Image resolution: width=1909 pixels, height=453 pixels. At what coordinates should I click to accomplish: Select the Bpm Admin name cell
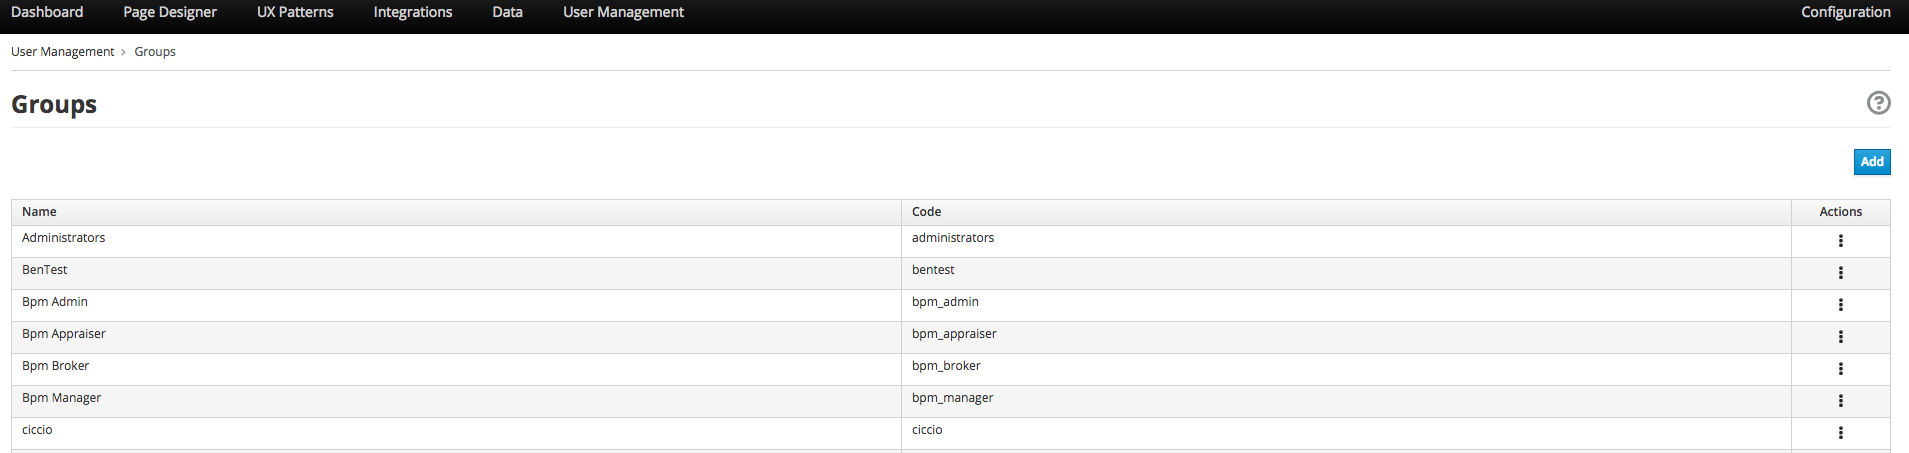click(x=456, y=305)
